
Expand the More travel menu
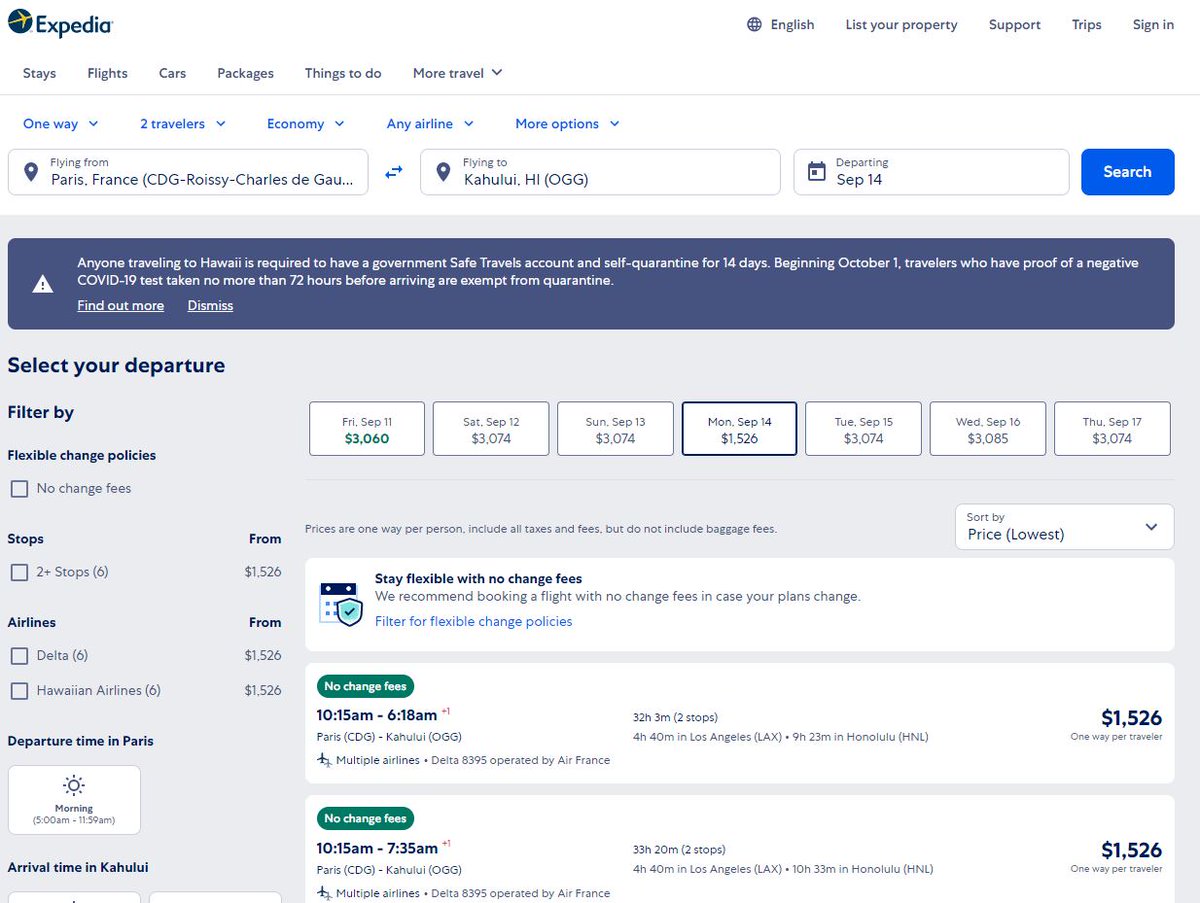pos(458,73)
